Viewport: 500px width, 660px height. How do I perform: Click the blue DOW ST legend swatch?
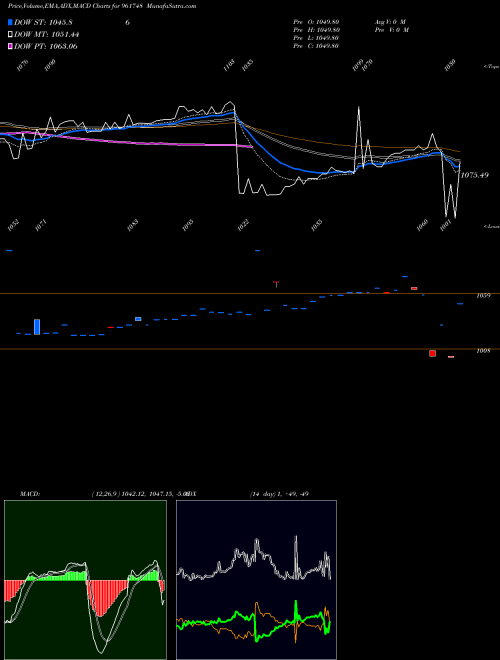(10, 22)
